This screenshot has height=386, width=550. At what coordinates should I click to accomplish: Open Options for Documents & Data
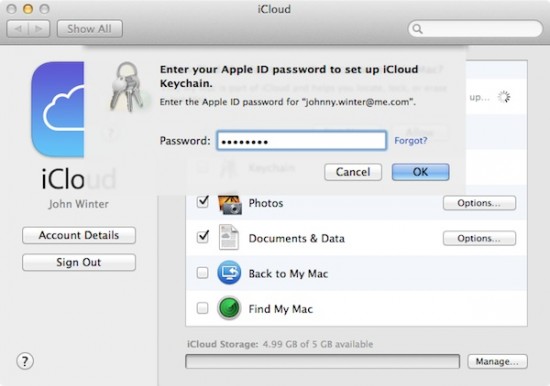pyautogui.click(x=479, y=239)
